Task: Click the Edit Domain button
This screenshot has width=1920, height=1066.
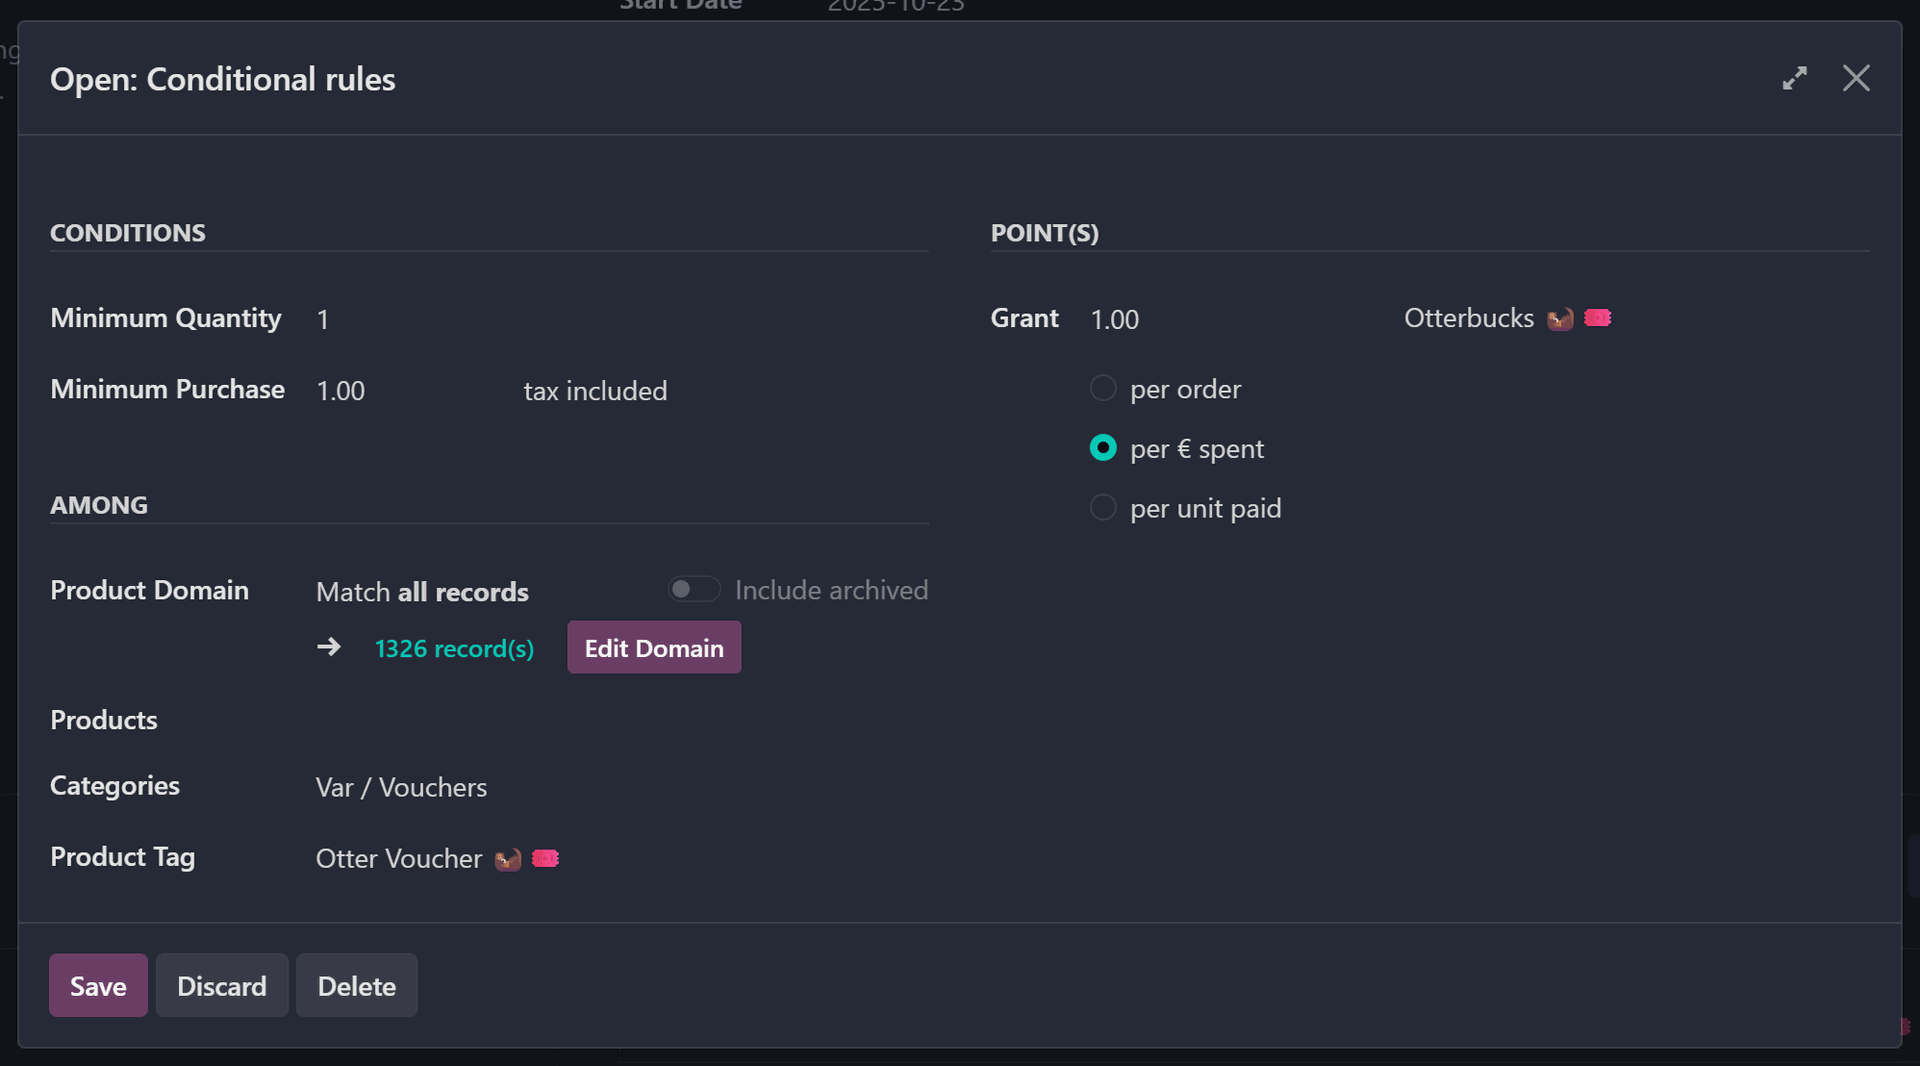Action: [x=654, y=648]
